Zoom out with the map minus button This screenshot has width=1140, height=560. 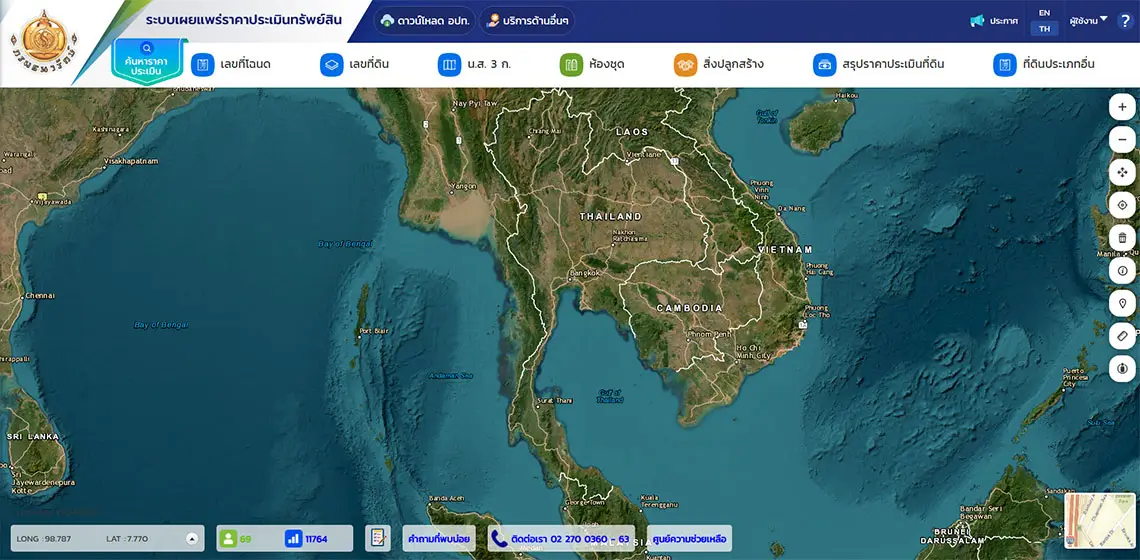[x=1122, y=140]
